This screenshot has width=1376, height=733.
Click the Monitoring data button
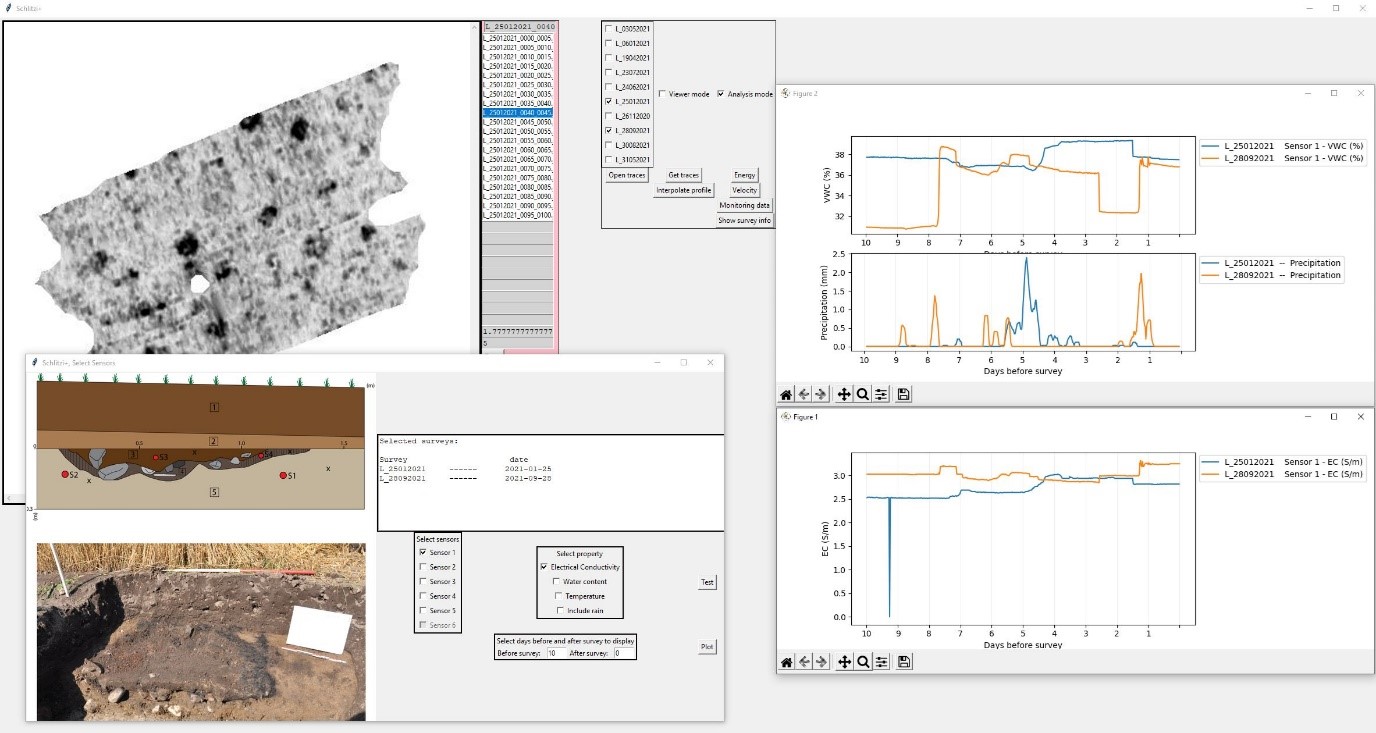tap(744, 205)
